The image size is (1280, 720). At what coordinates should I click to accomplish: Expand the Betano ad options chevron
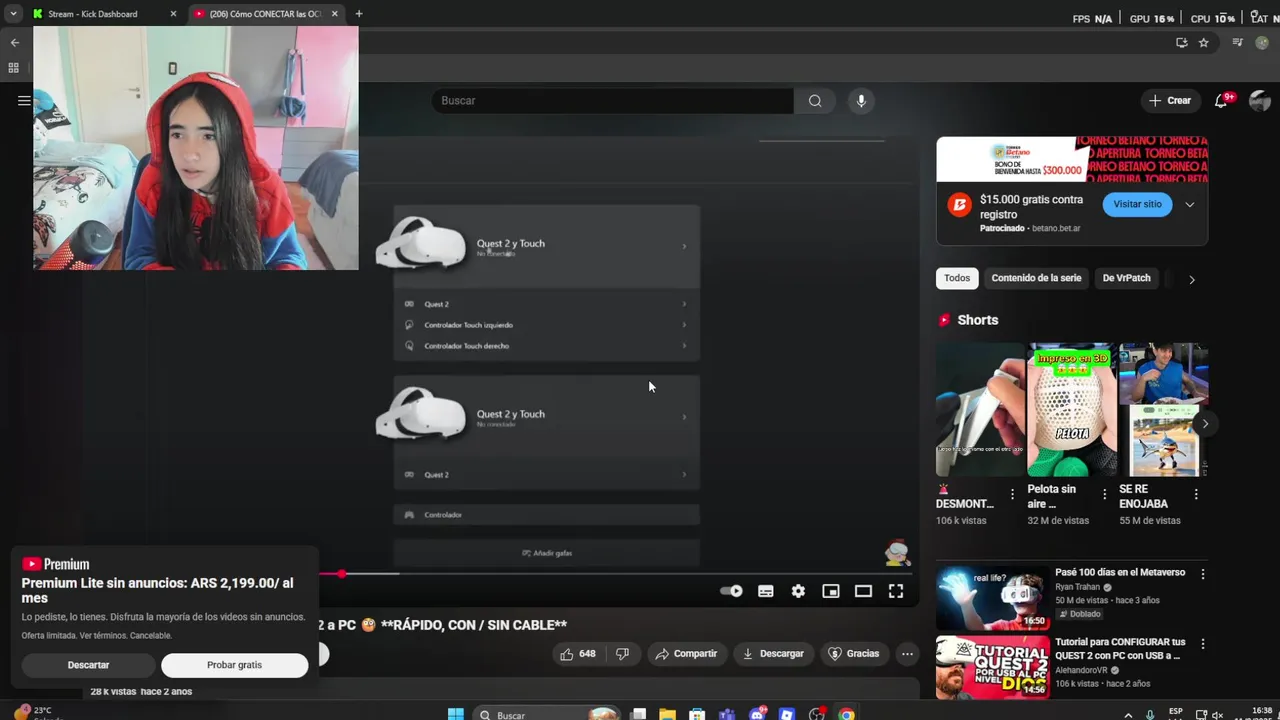[x=1190, y=204]
